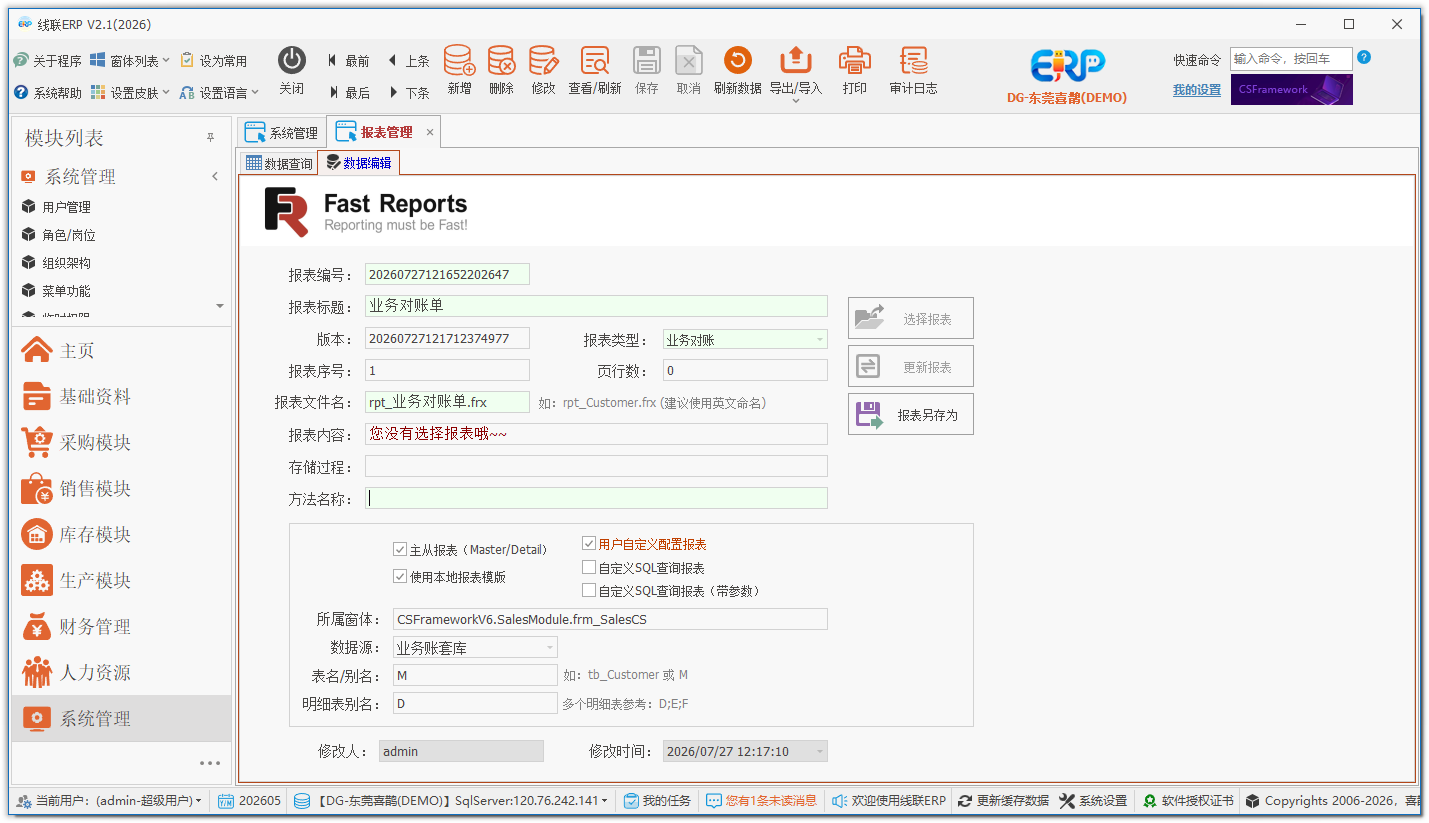The width and height of the screenshot is (1429, 823).
Task: Click the 快速命令 input box
Action: [1291, 59]
